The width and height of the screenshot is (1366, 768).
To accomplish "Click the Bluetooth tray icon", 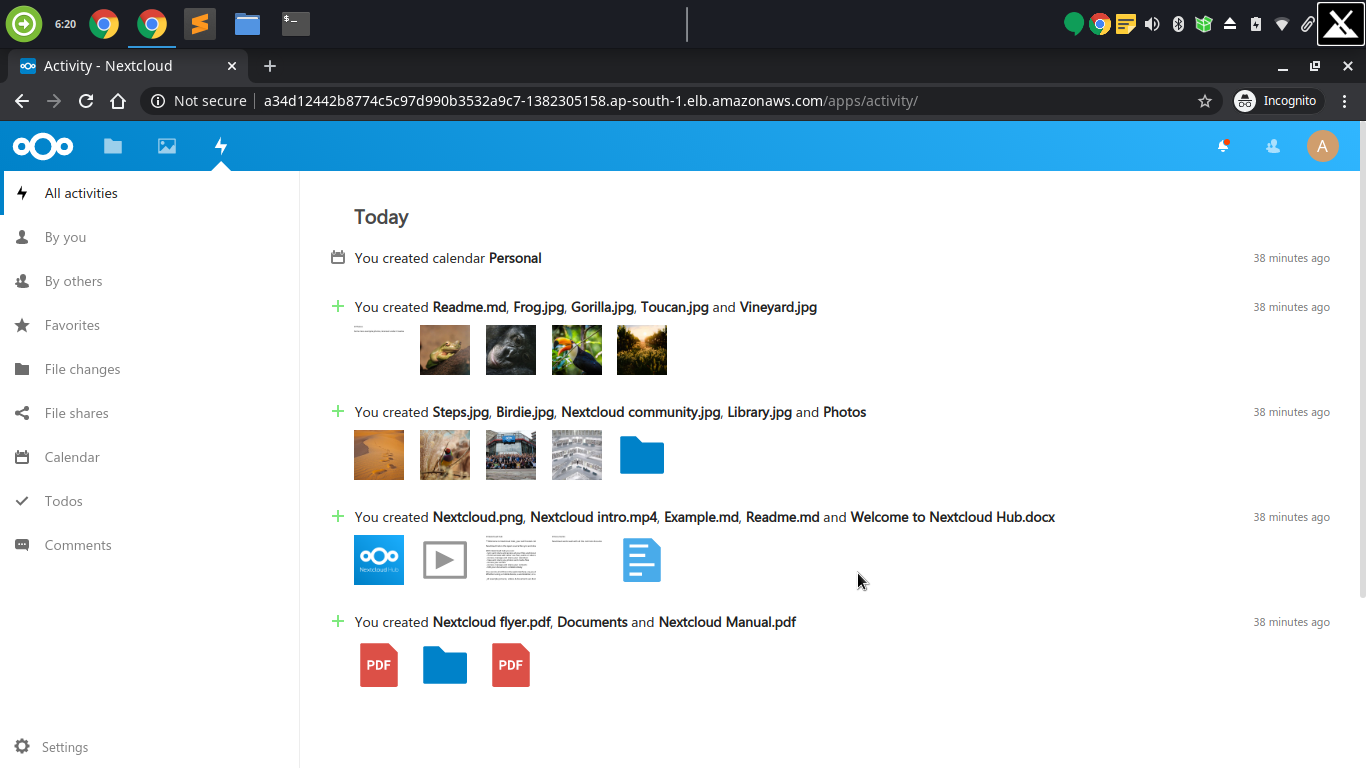I will tap(1178, 24).
